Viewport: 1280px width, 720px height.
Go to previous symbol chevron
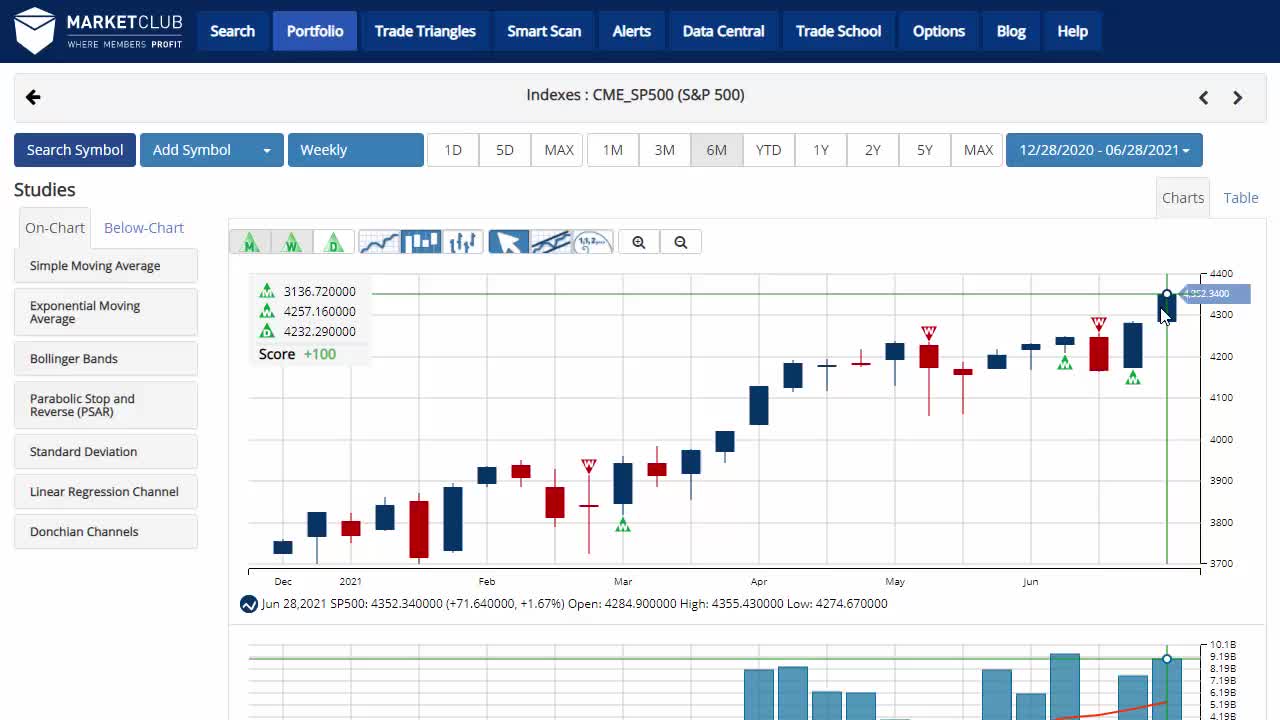click(x=1204, y=97)
